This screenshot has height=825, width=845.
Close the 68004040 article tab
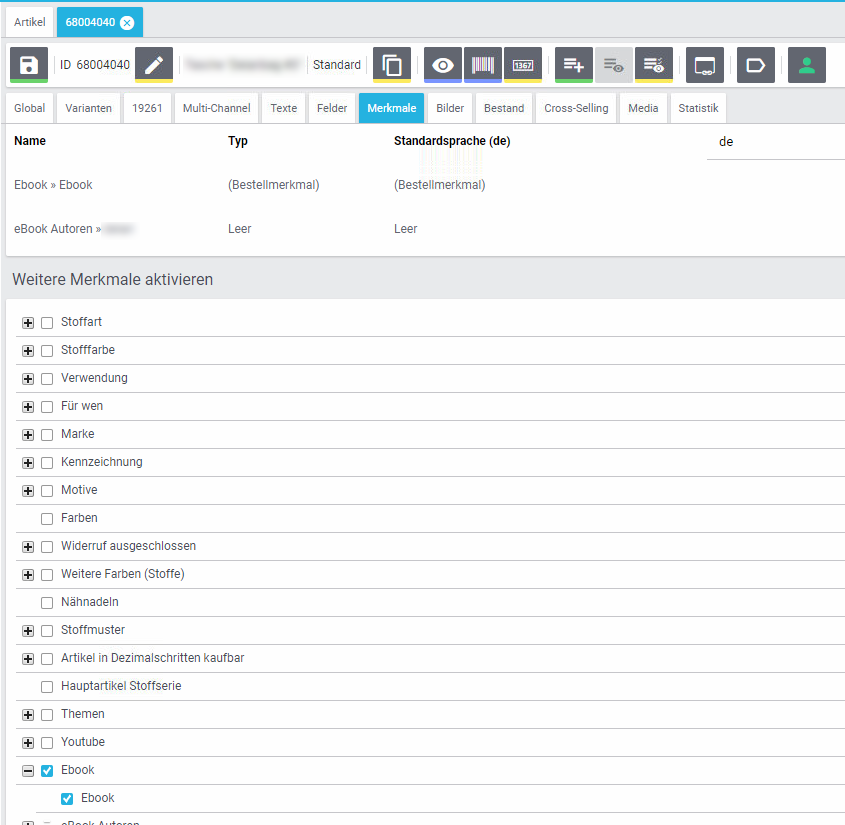click(127, 23)
